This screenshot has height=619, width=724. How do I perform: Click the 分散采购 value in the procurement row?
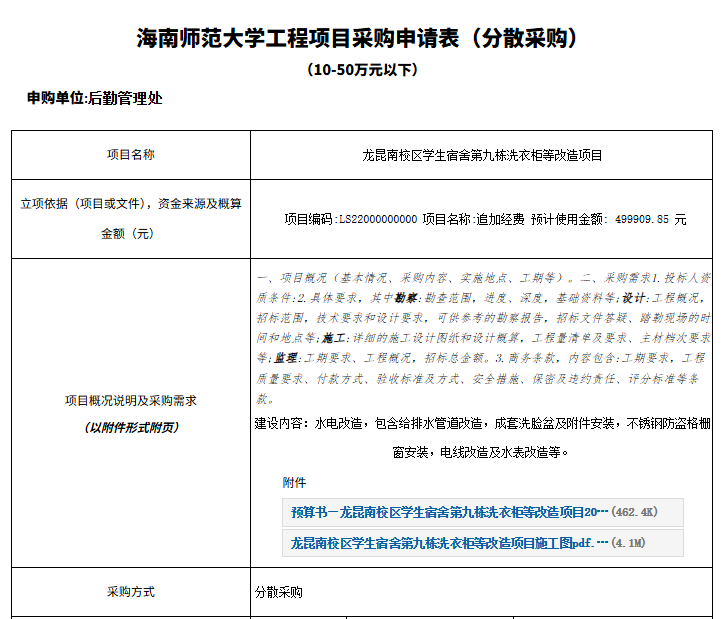click(279, 592)
